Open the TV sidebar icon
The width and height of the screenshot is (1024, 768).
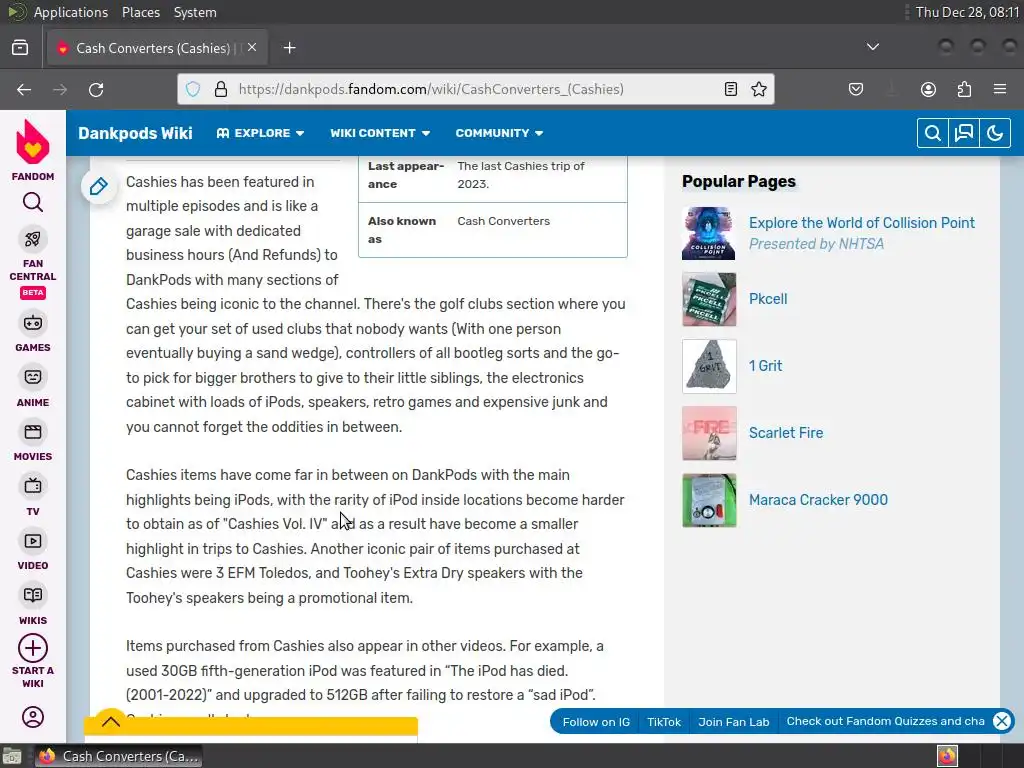[x=33, y=487]
